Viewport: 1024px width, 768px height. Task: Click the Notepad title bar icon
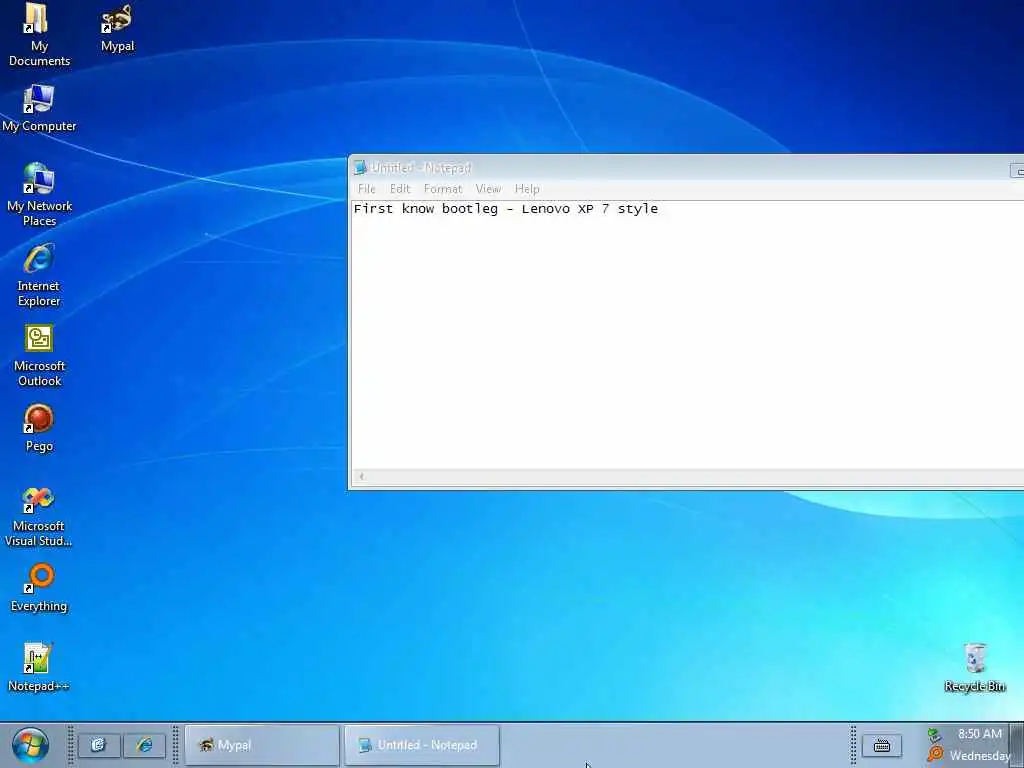click(360, 168)
